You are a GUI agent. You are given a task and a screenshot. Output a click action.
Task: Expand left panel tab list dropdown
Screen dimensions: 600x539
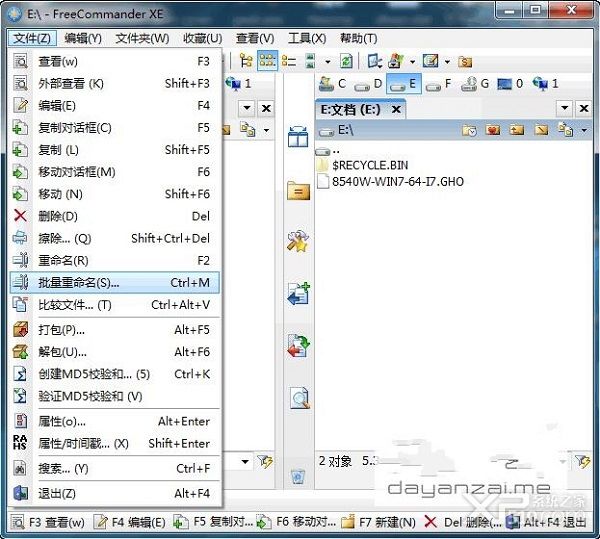click(247, 108)
